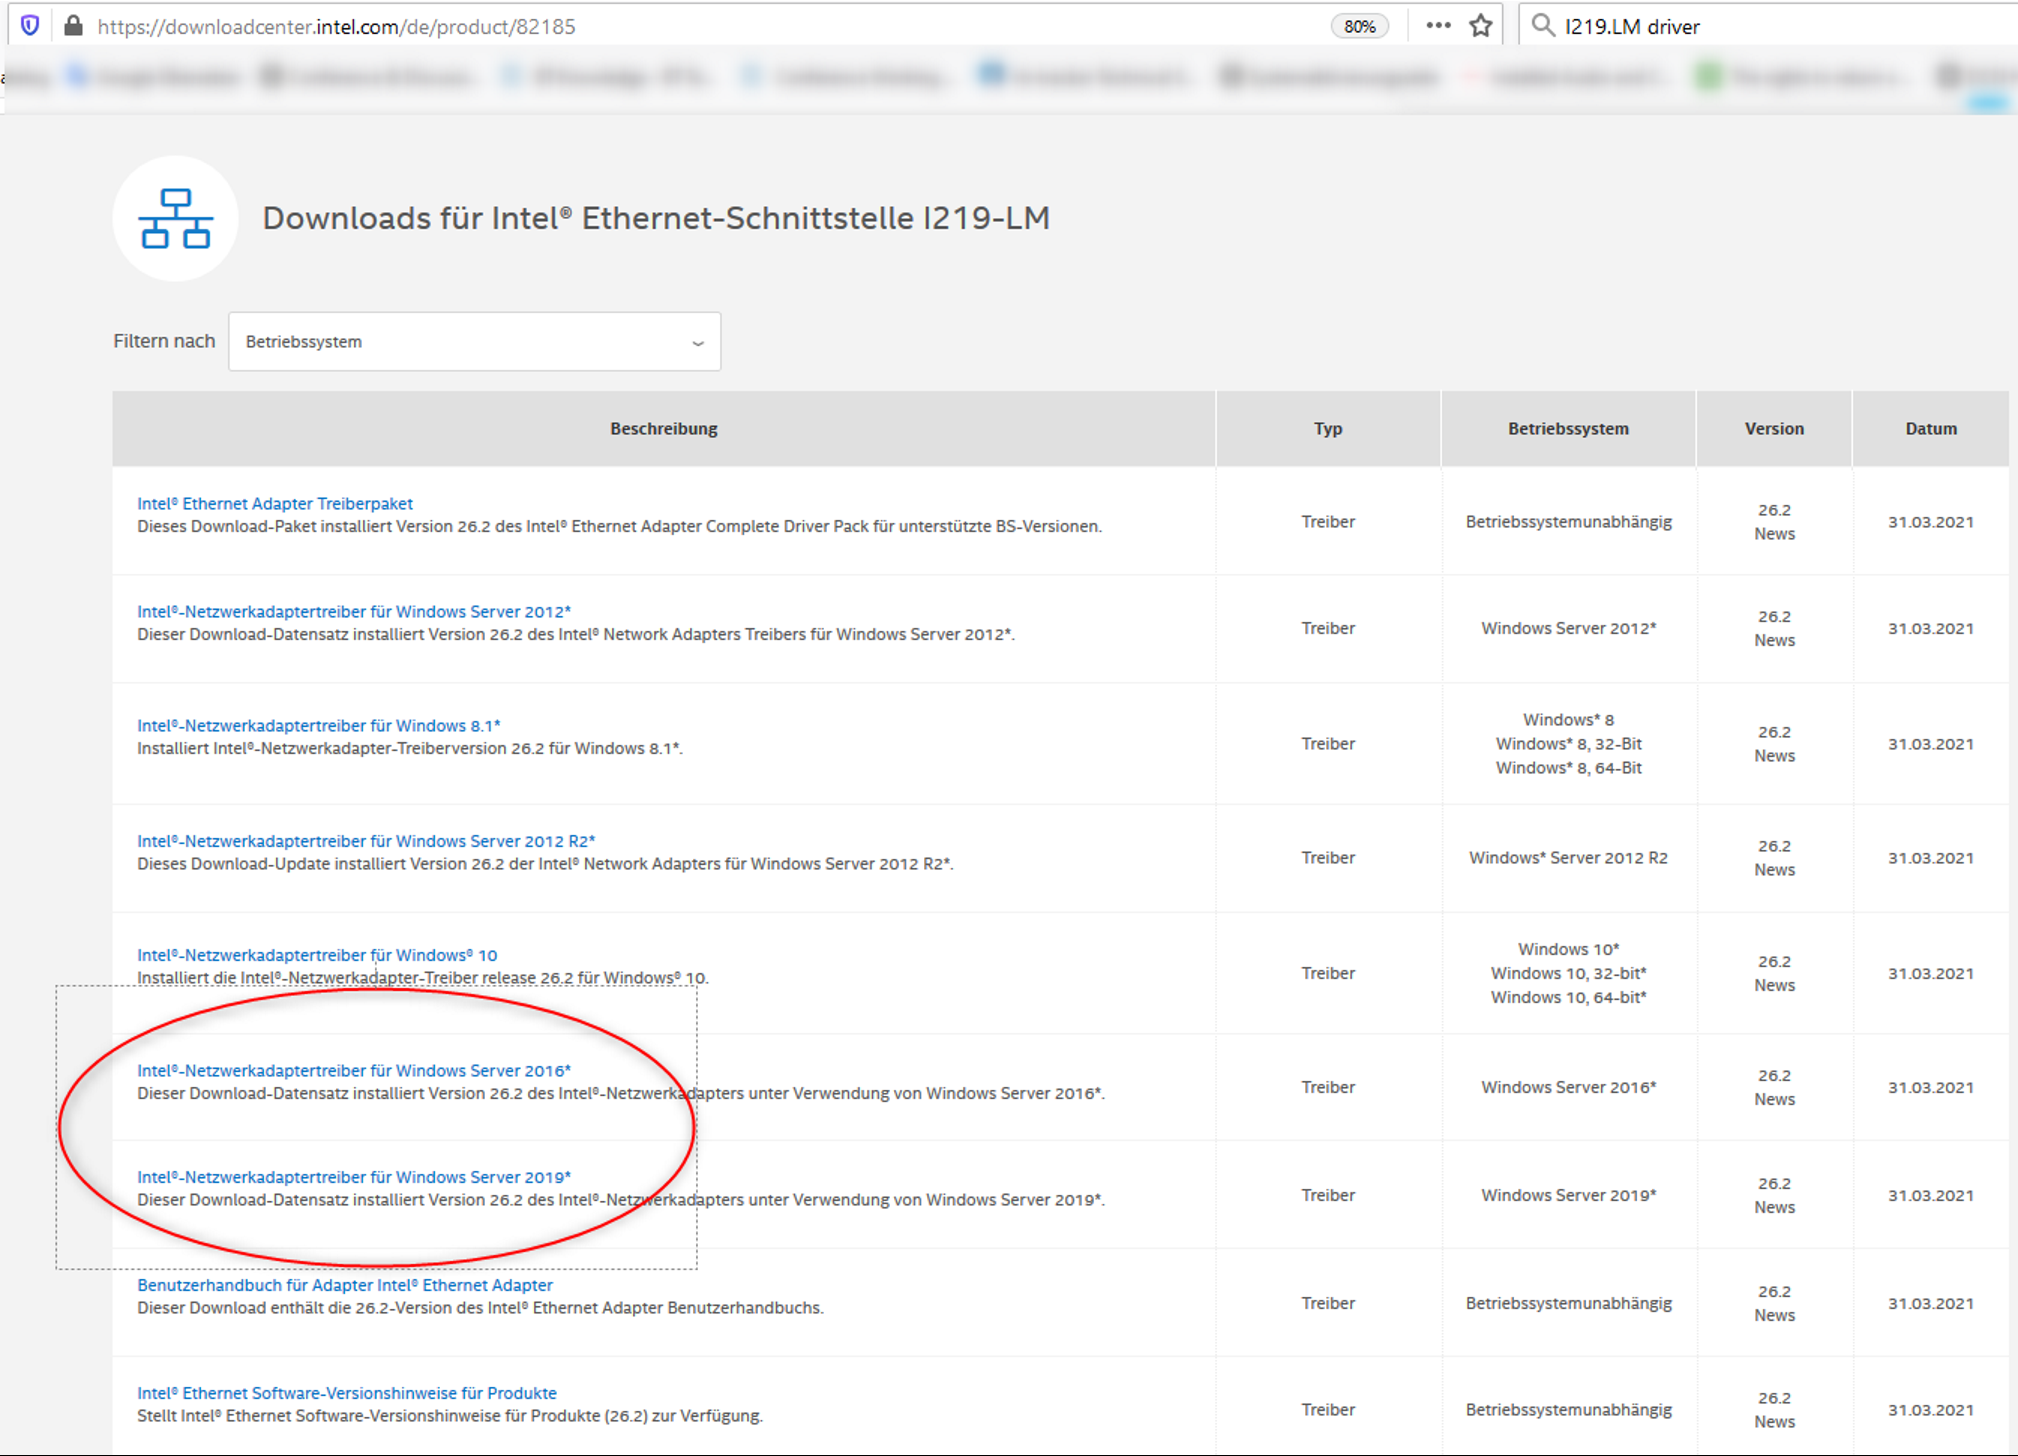Open the Betriebssystem filter dropdown

click(474, 342)
